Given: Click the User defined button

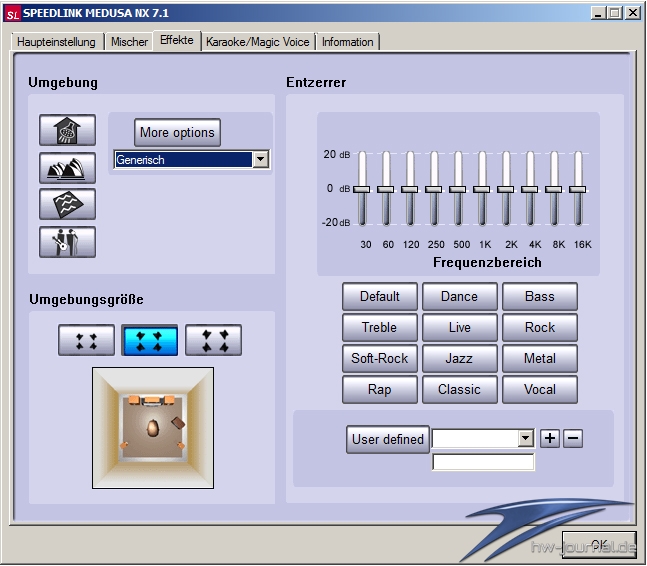Looking at the screenshot, I should 388,439.
